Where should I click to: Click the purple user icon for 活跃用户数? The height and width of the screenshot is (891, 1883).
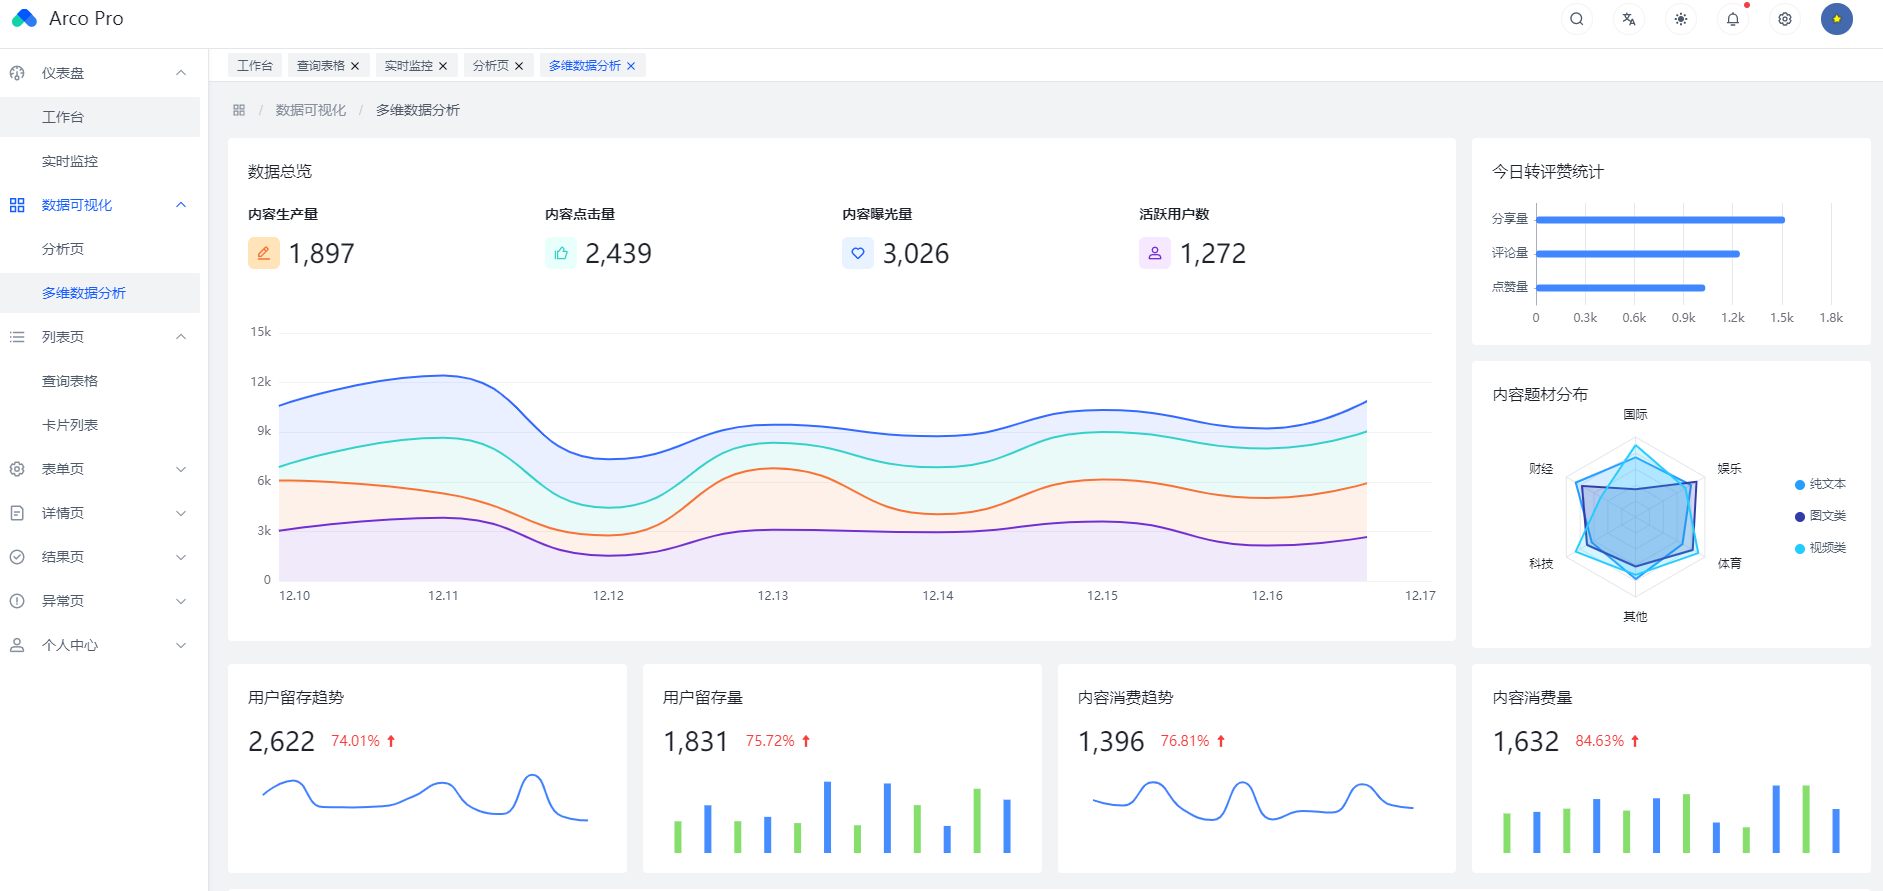tap(1155, 253)
